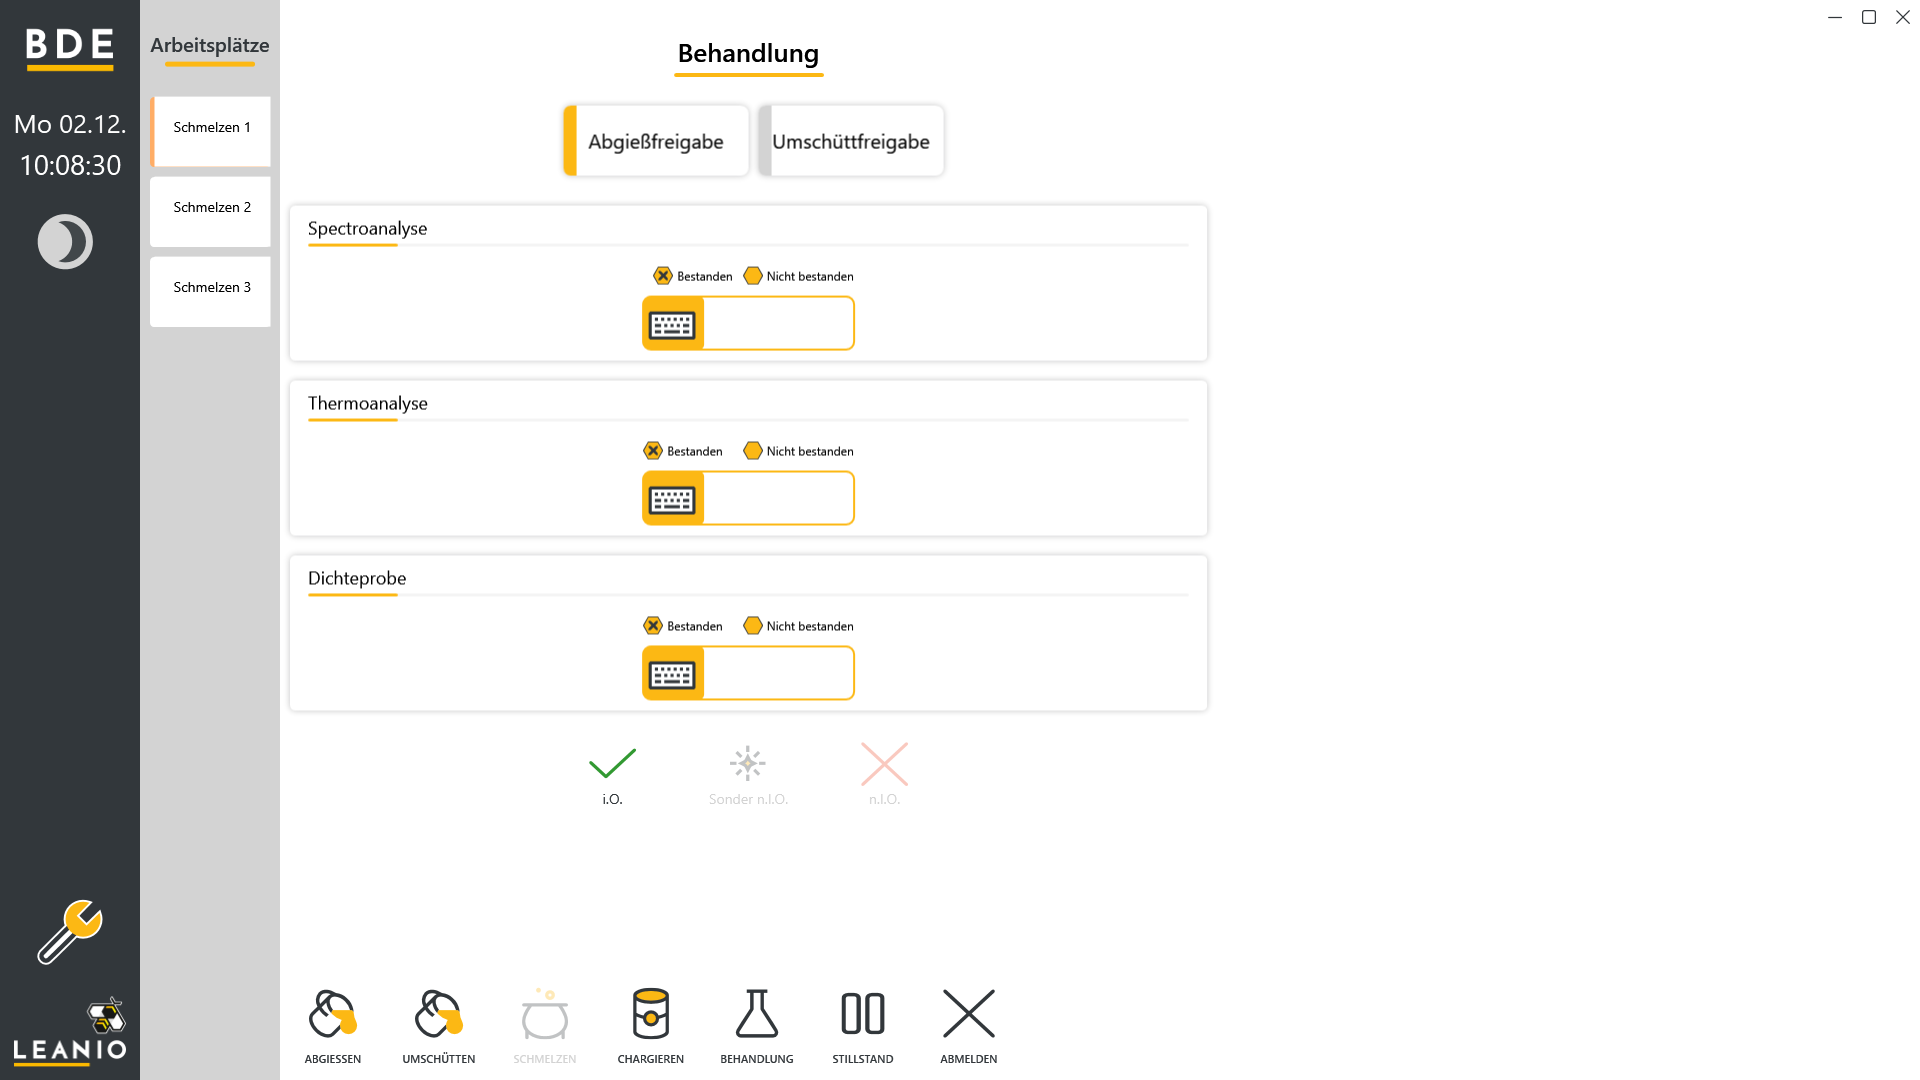Switch to the Abgießfreigabe tab

pyautogui.click(x=656, y=141)
